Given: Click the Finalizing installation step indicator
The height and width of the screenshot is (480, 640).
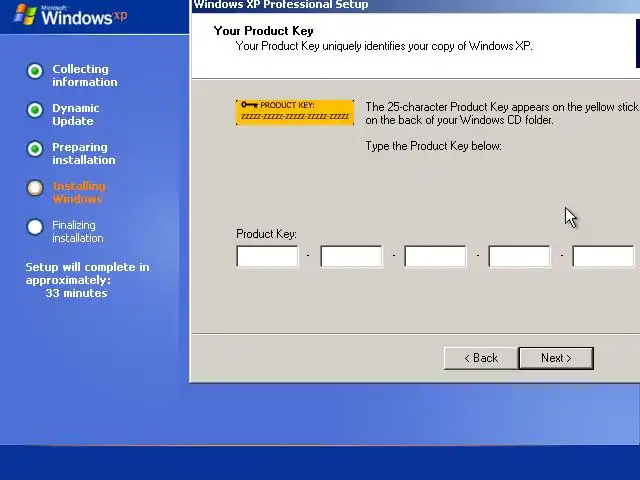Looking at the screenshot, I should point(35,227).
